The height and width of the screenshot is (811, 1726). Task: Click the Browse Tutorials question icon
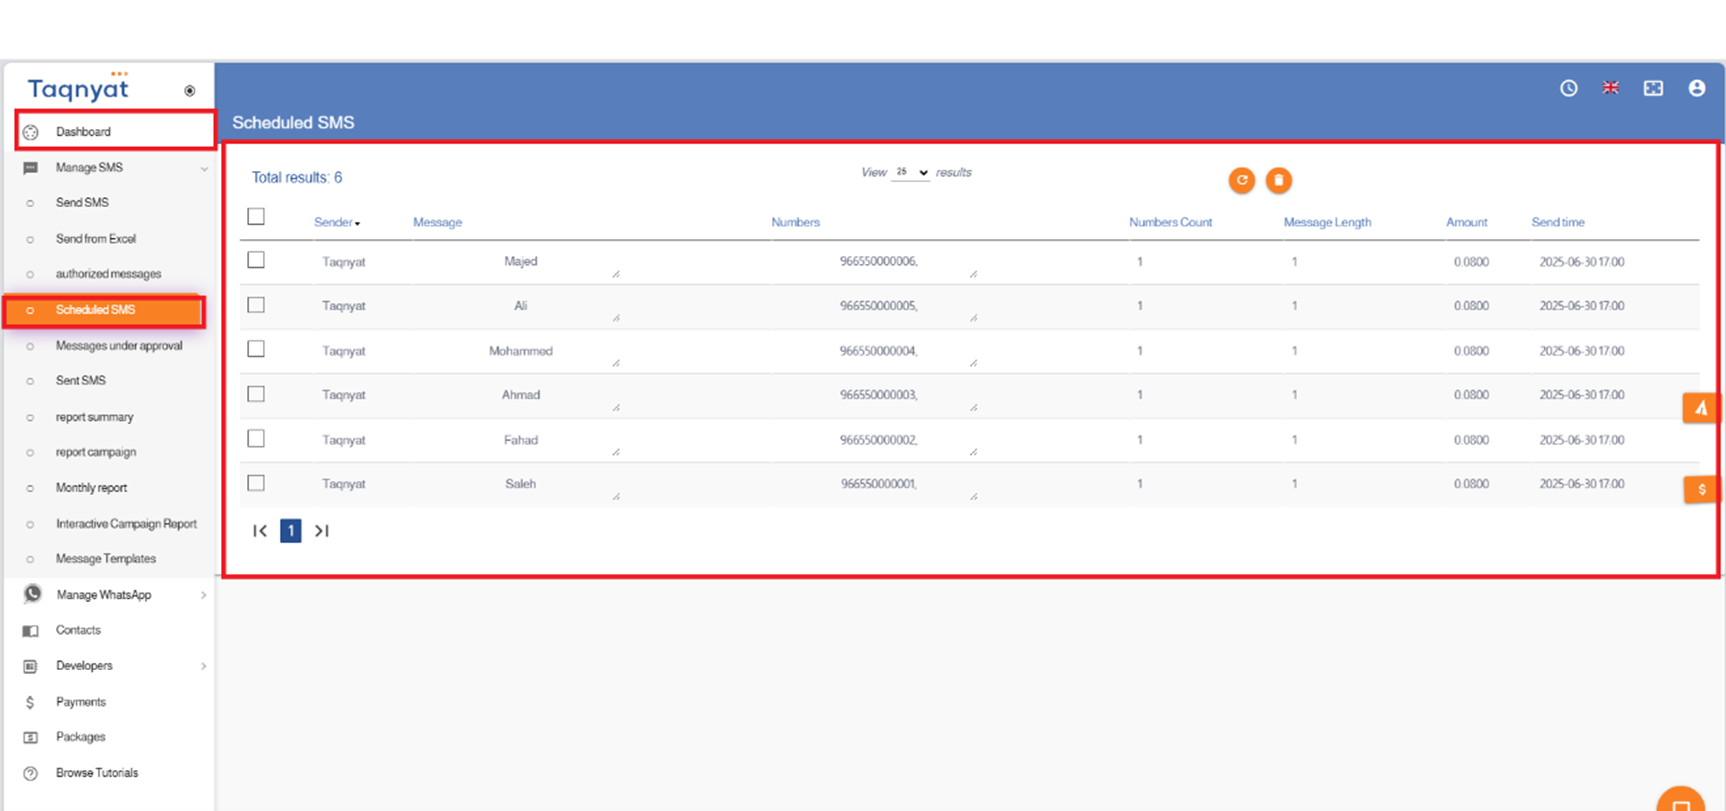pos(31,773)
